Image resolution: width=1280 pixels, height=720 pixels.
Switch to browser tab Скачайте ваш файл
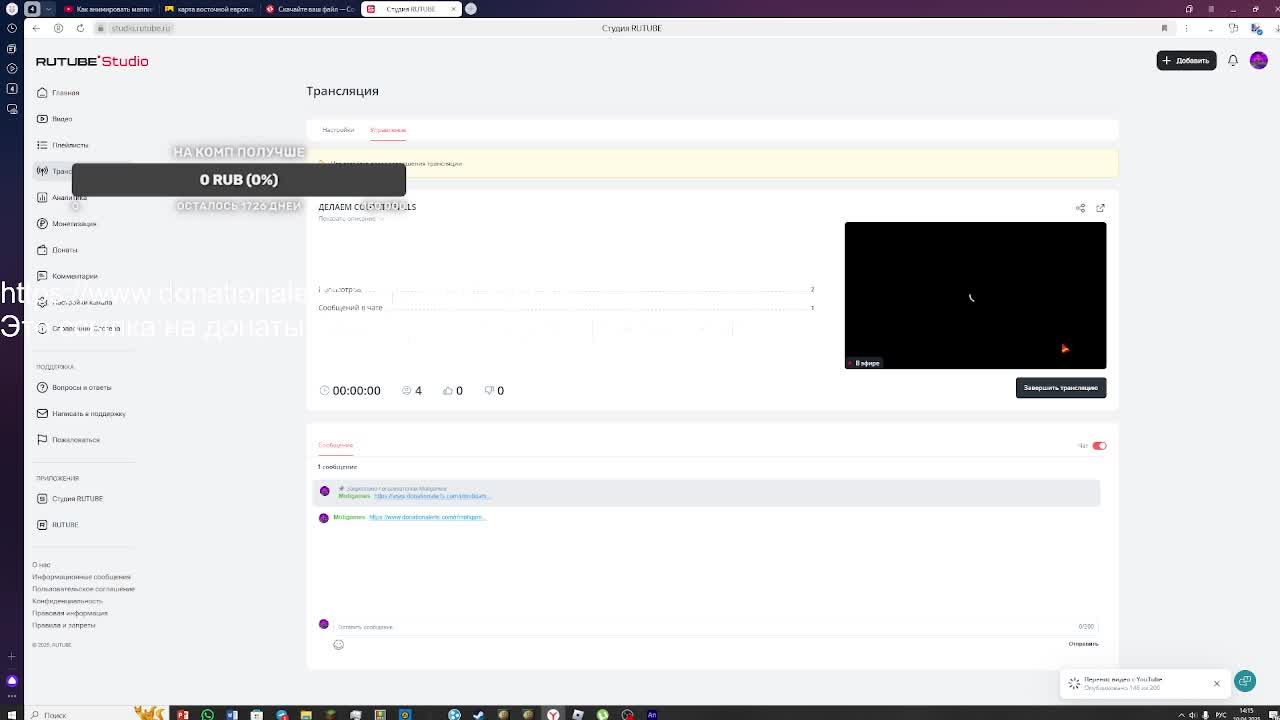pos(310,9)
